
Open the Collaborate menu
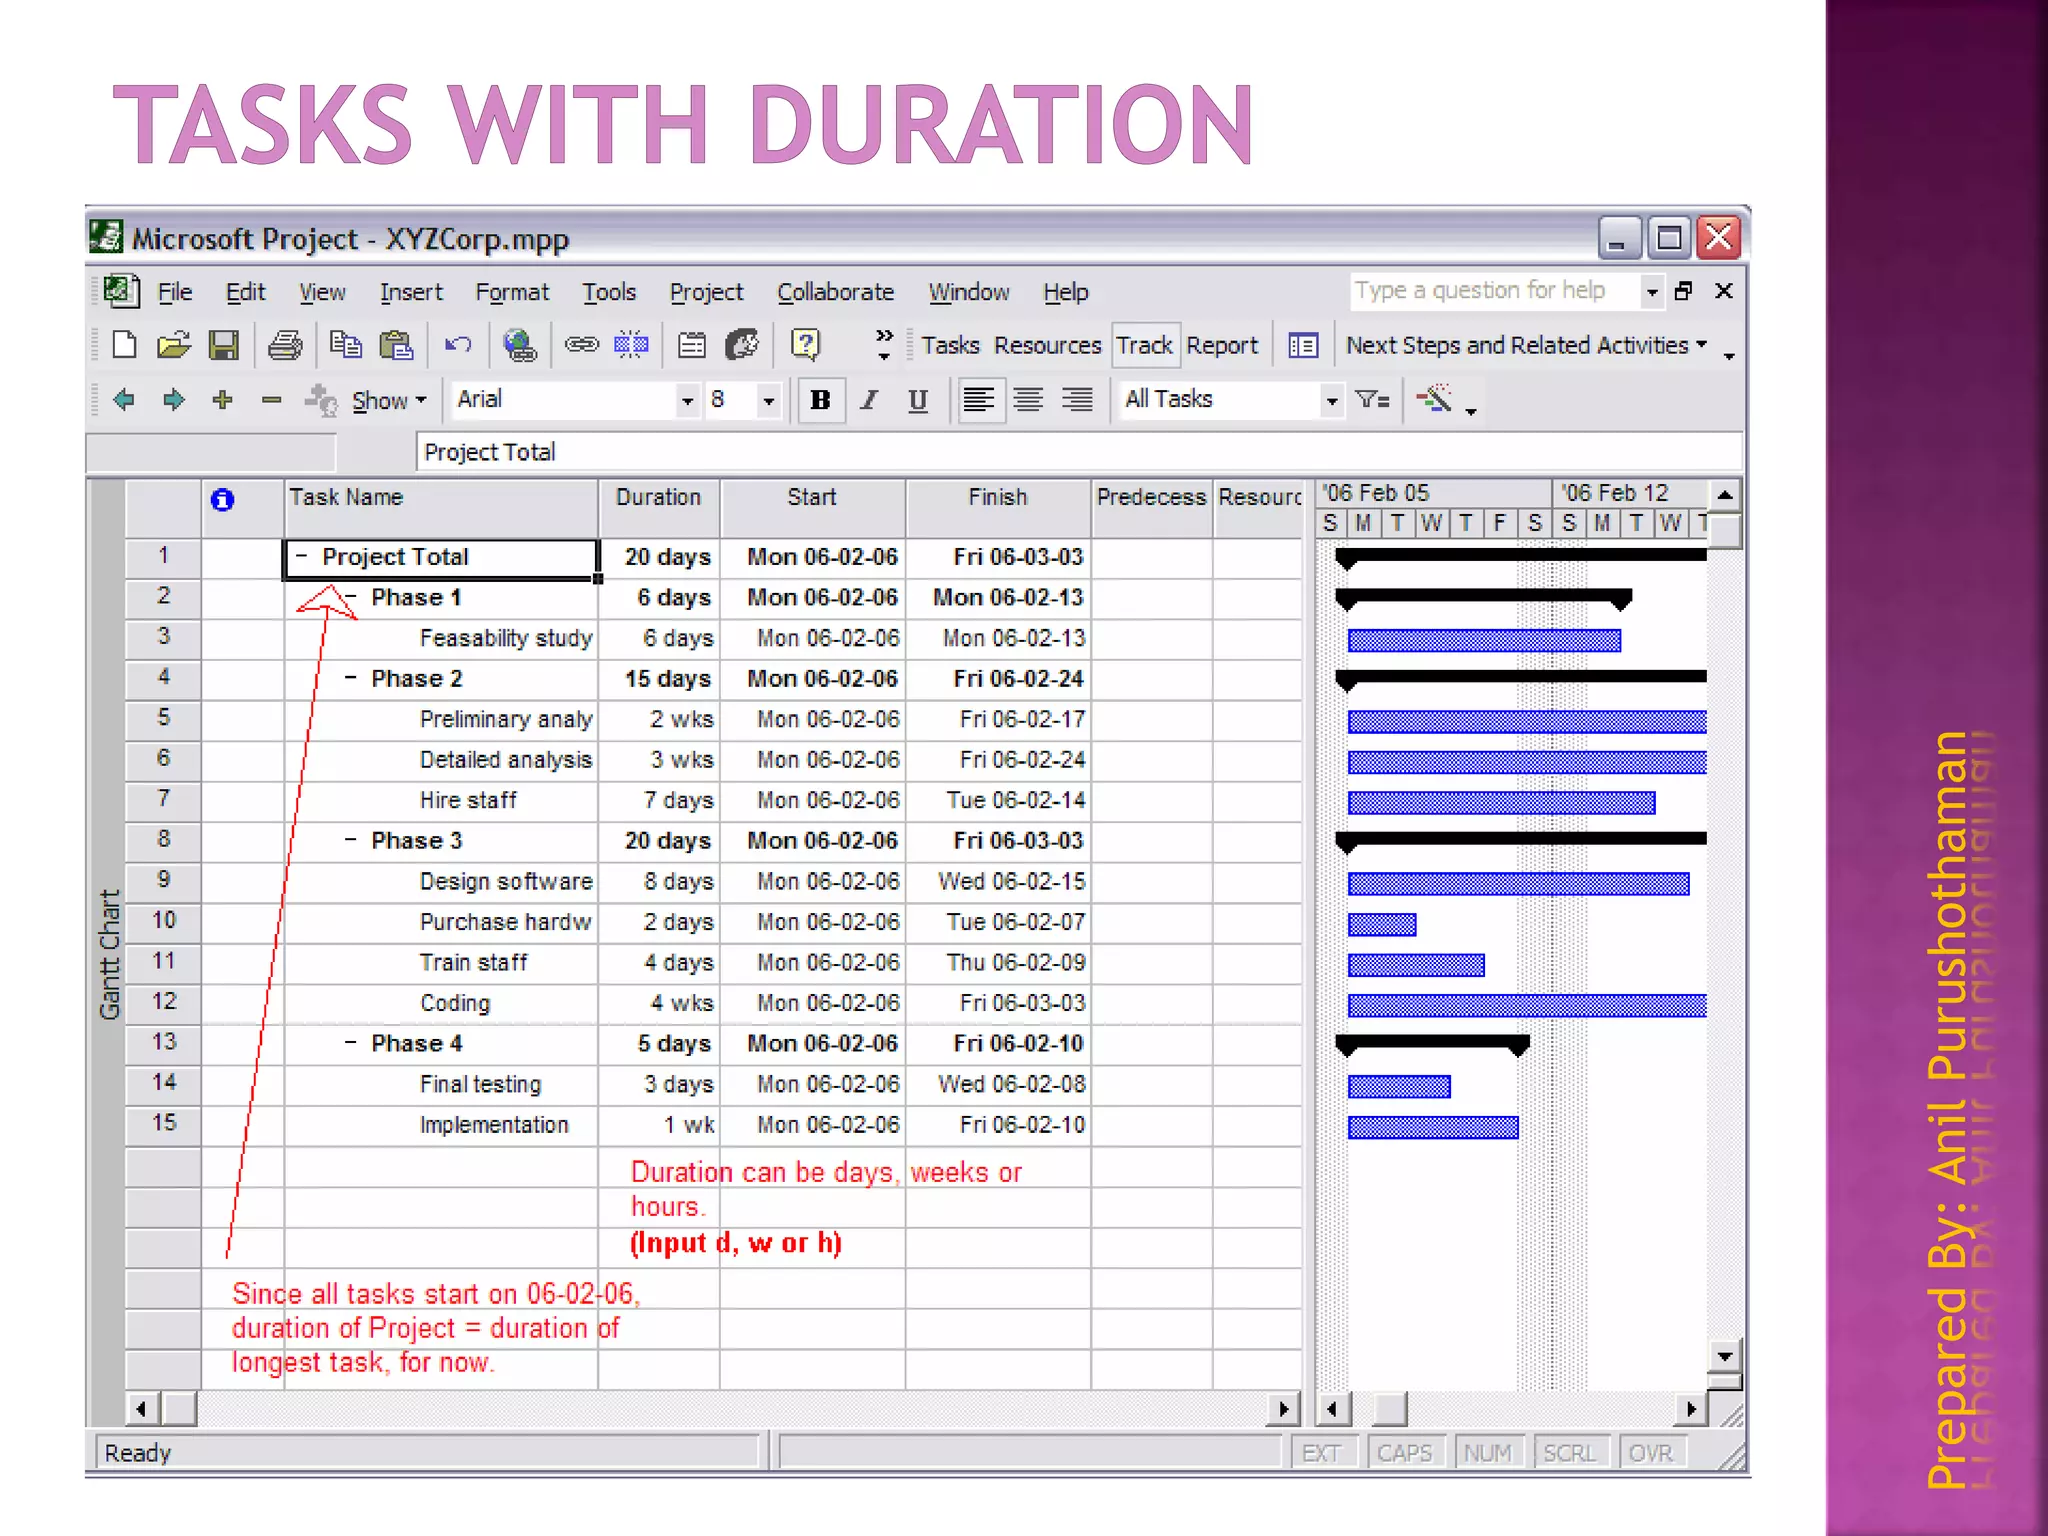pos(835,292)
